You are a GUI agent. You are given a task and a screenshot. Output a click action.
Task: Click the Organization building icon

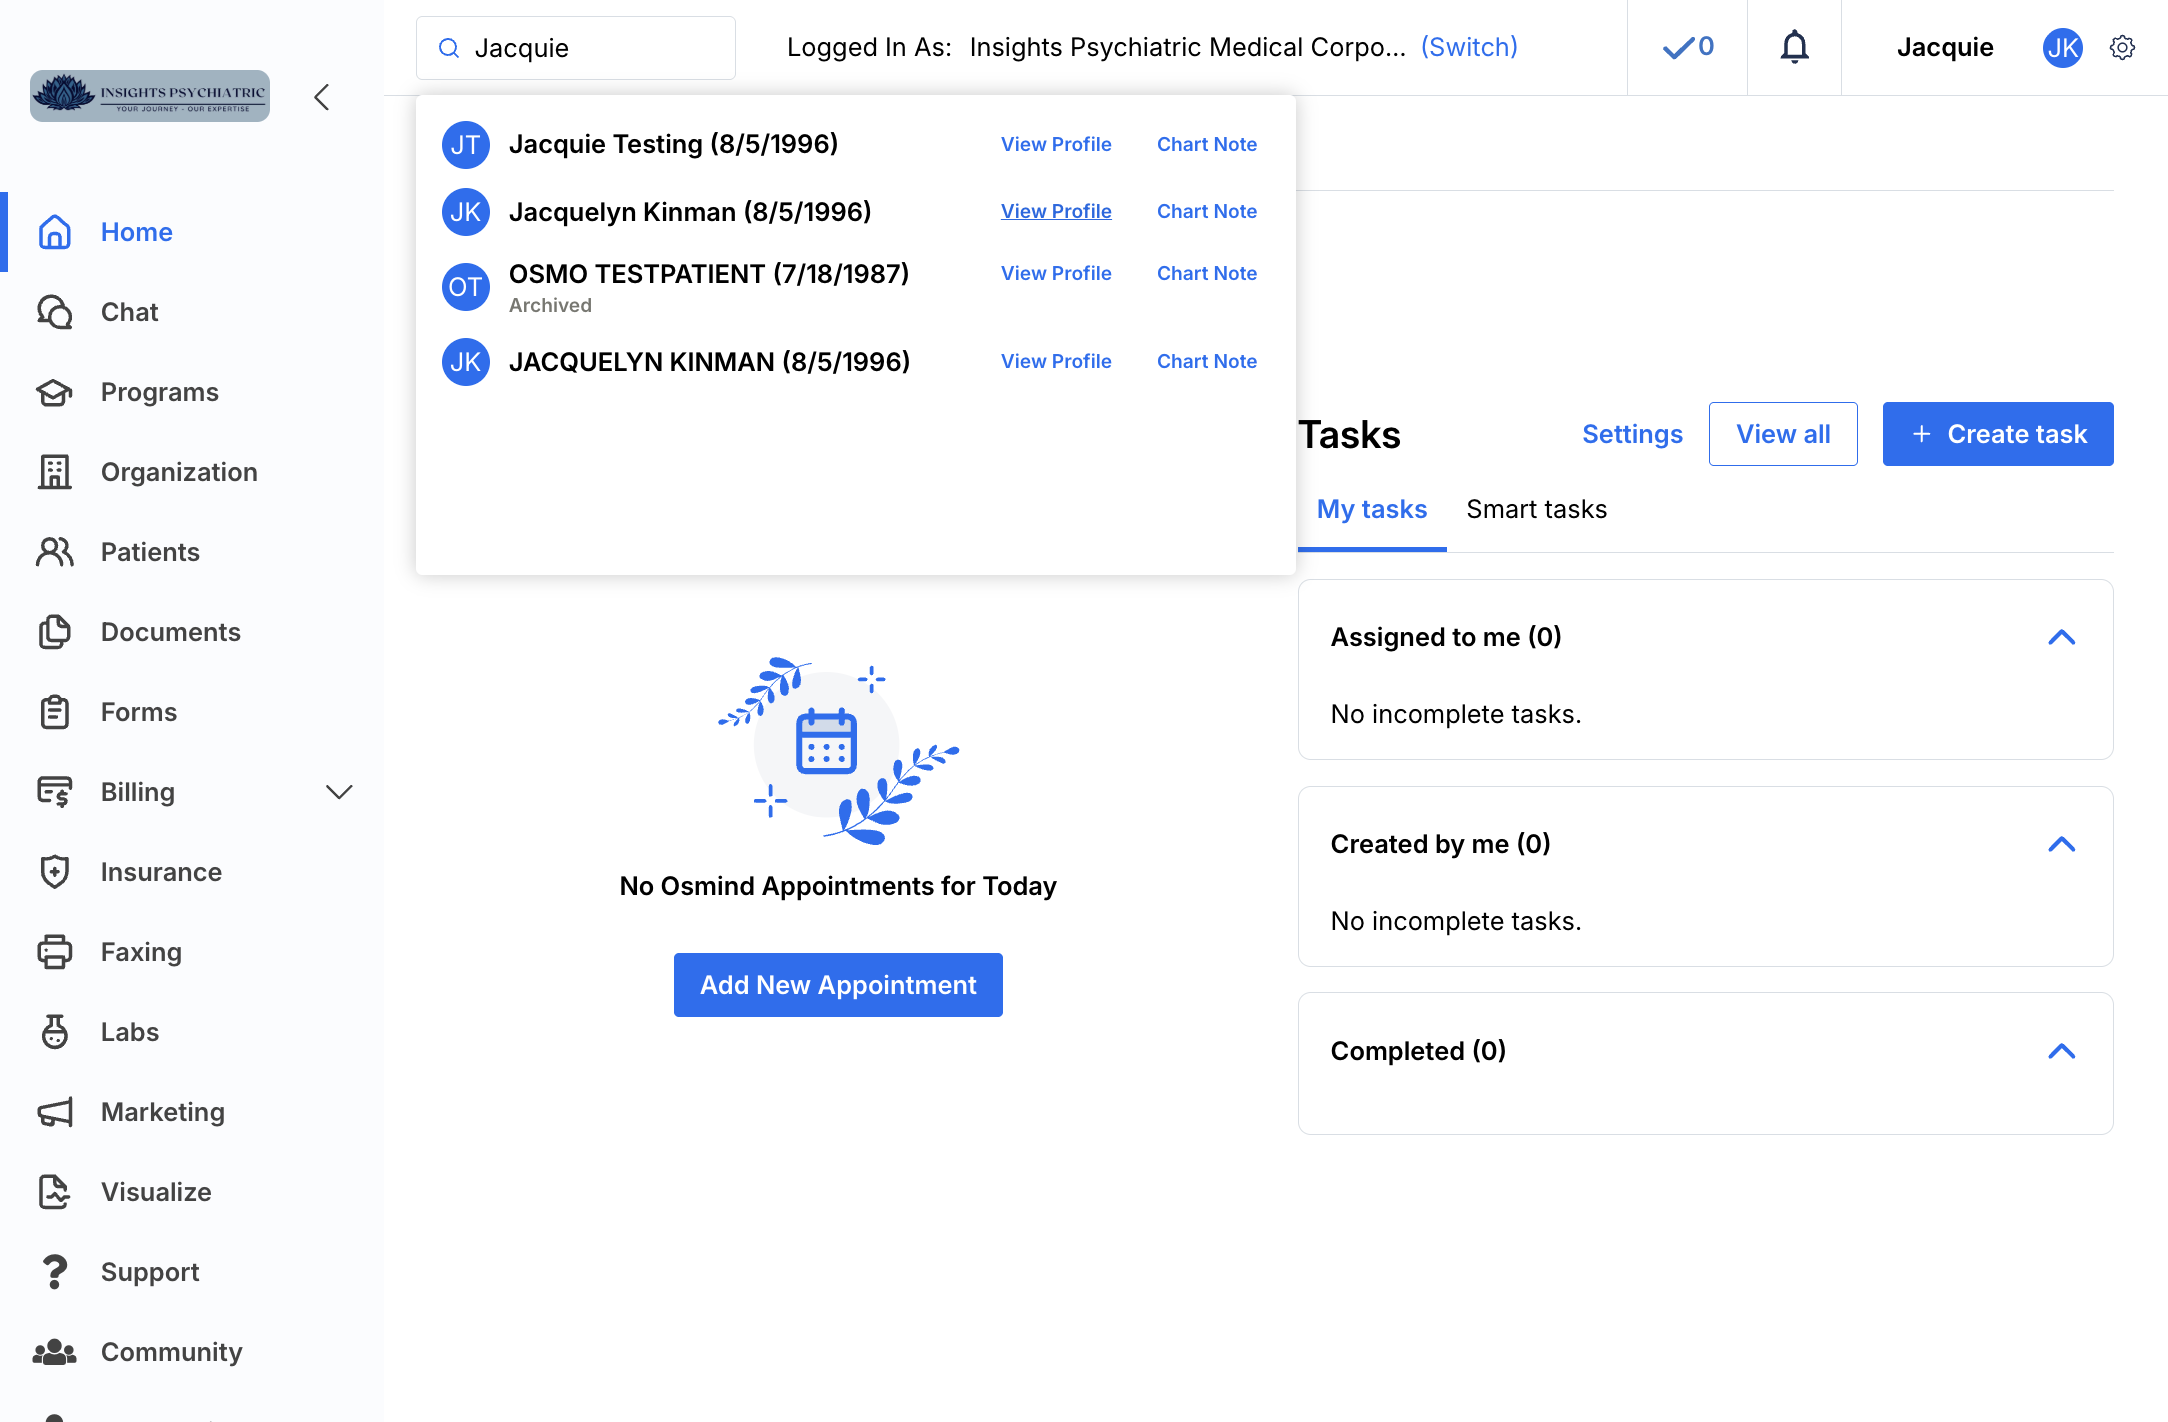54,472
